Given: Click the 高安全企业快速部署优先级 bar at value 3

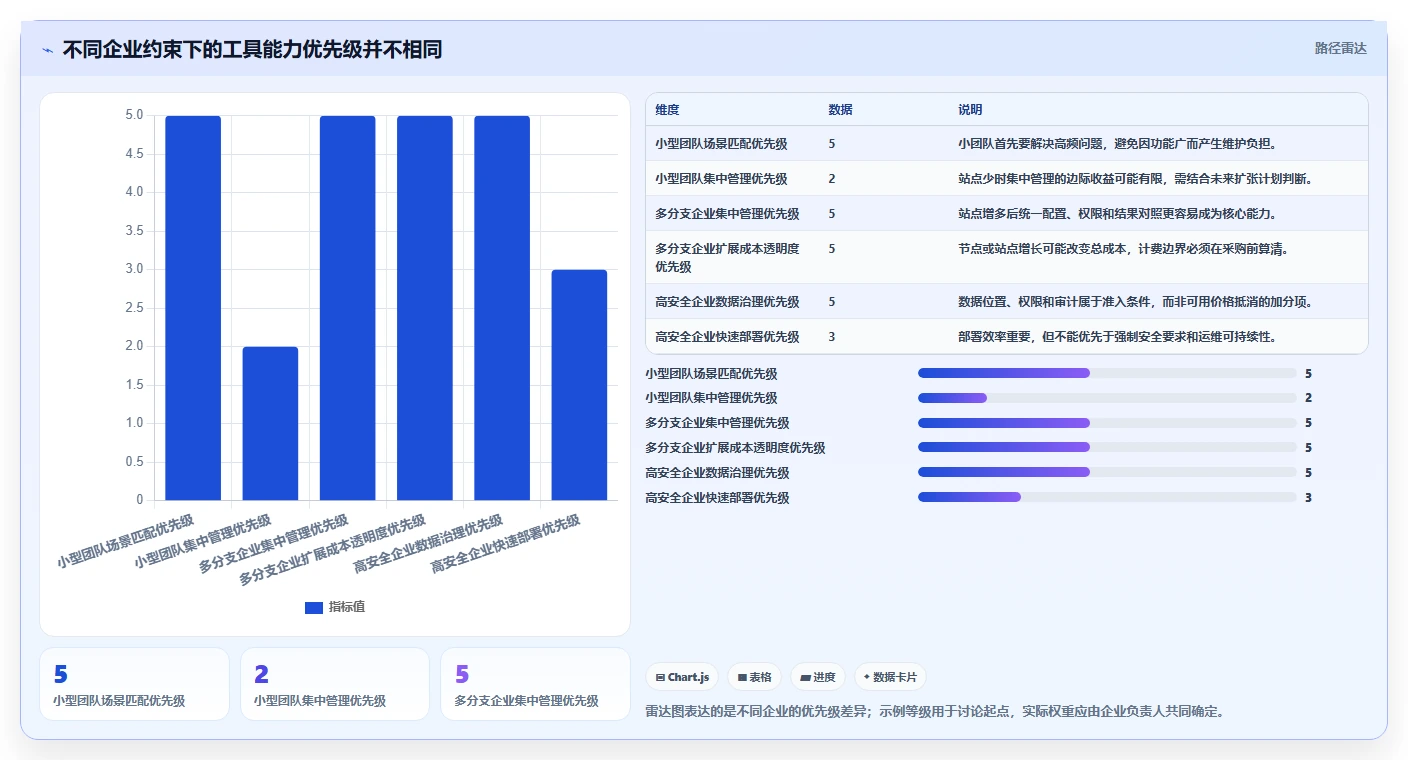Looking at the screenshot, I should 579,385.
